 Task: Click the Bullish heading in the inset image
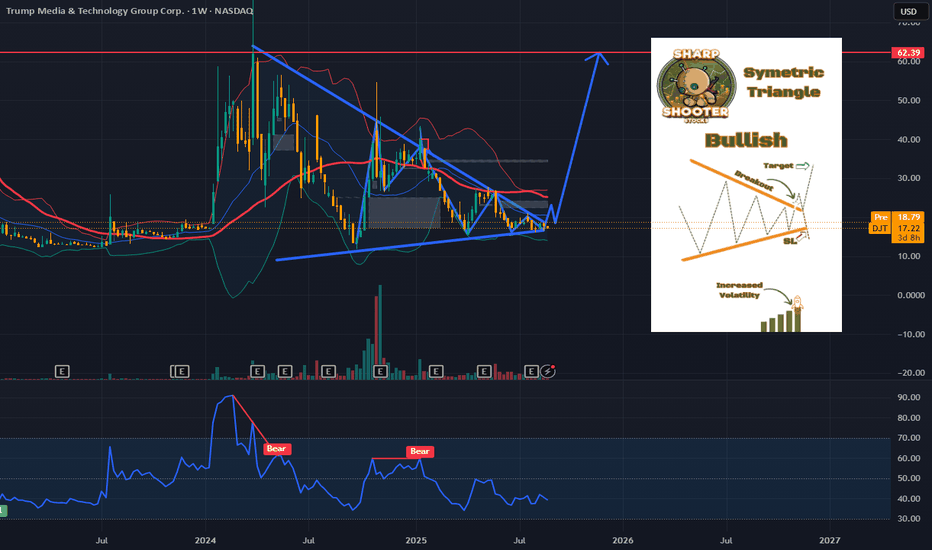[746, 140]
